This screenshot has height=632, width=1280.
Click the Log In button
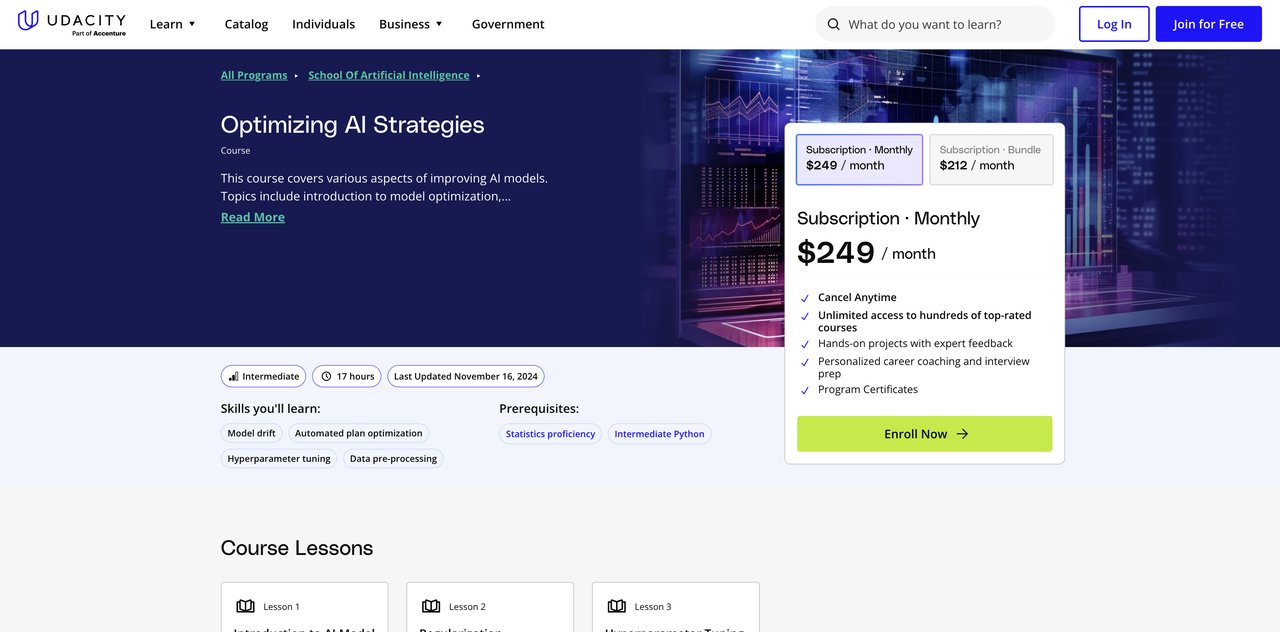[x=1114, y=24]
